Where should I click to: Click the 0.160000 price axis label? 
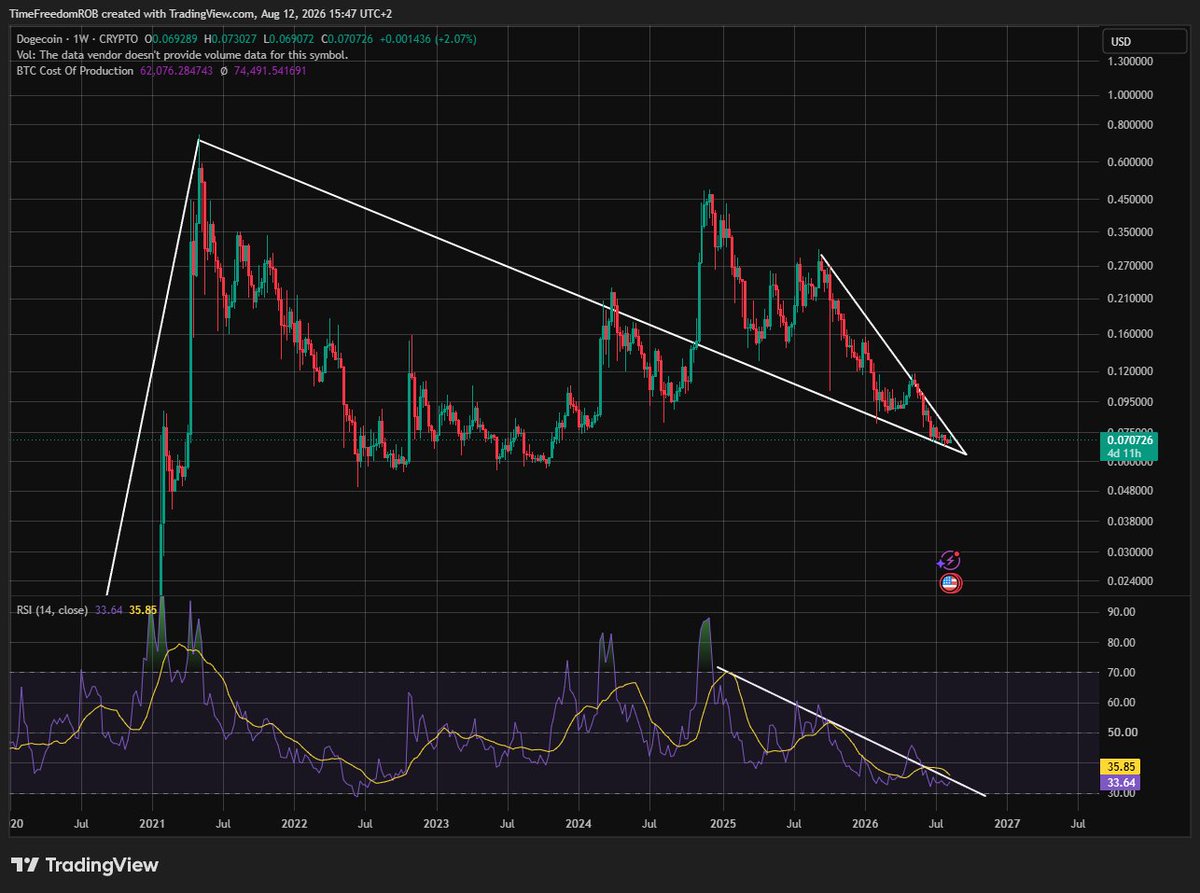(x=1128, y=333)
